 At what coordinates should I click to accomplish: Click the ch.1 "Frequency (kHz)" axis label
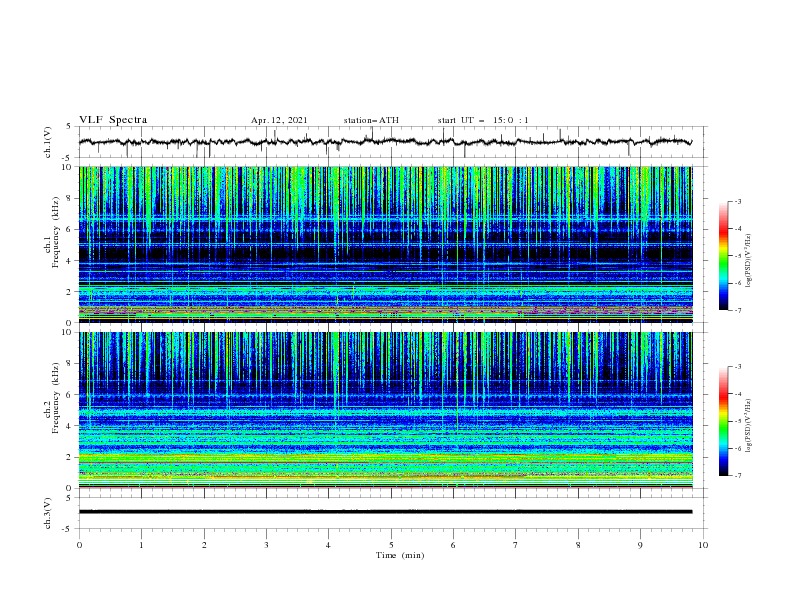click(56, 232)
